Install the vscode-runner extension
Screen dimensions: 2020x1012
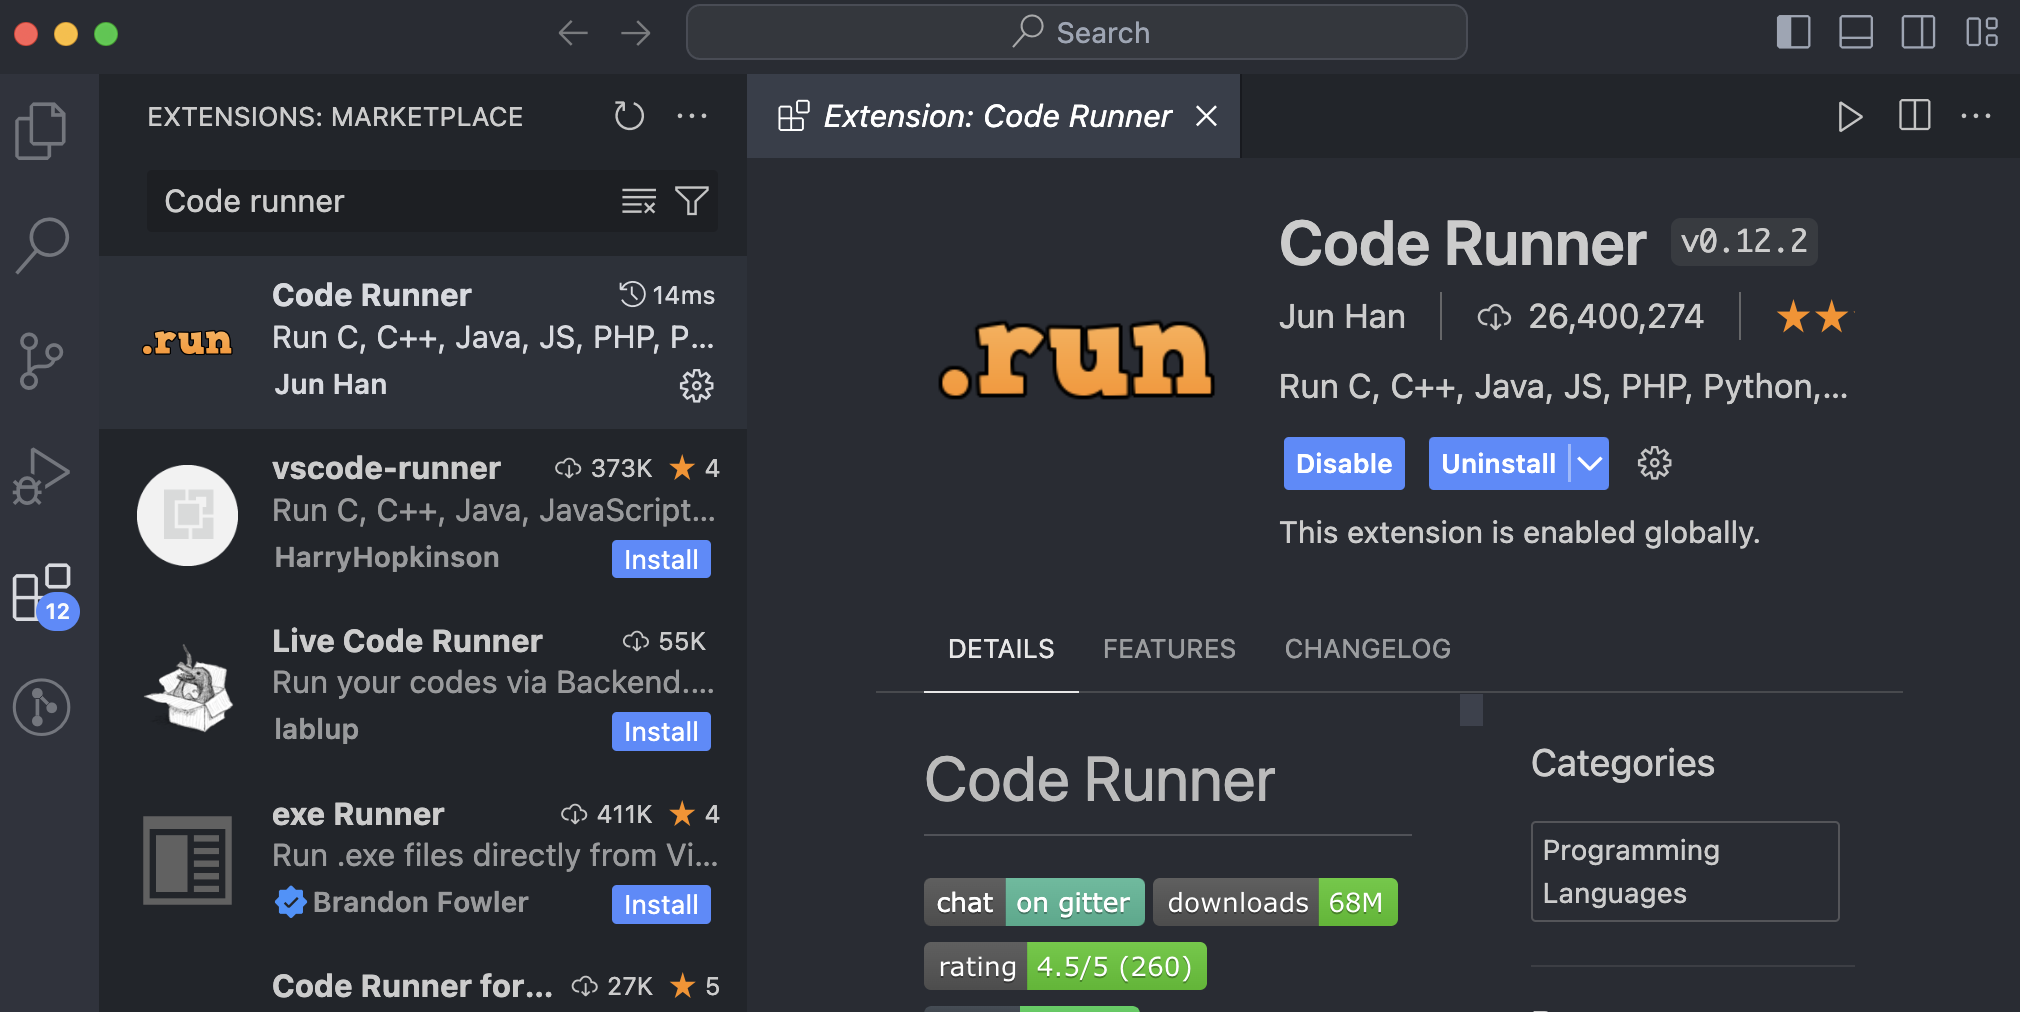[x=660, y=559]
